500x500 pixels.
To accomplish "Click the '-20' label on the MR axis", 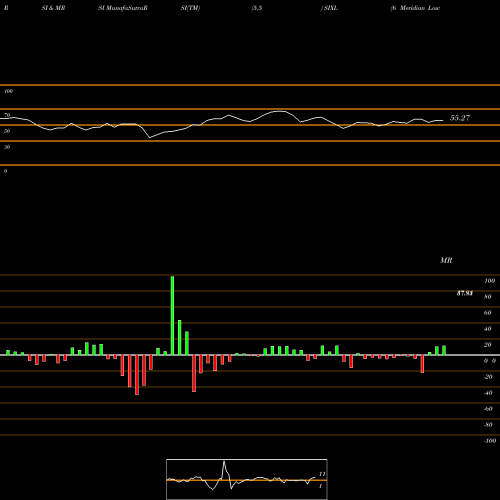I will [x=488, y=377].
